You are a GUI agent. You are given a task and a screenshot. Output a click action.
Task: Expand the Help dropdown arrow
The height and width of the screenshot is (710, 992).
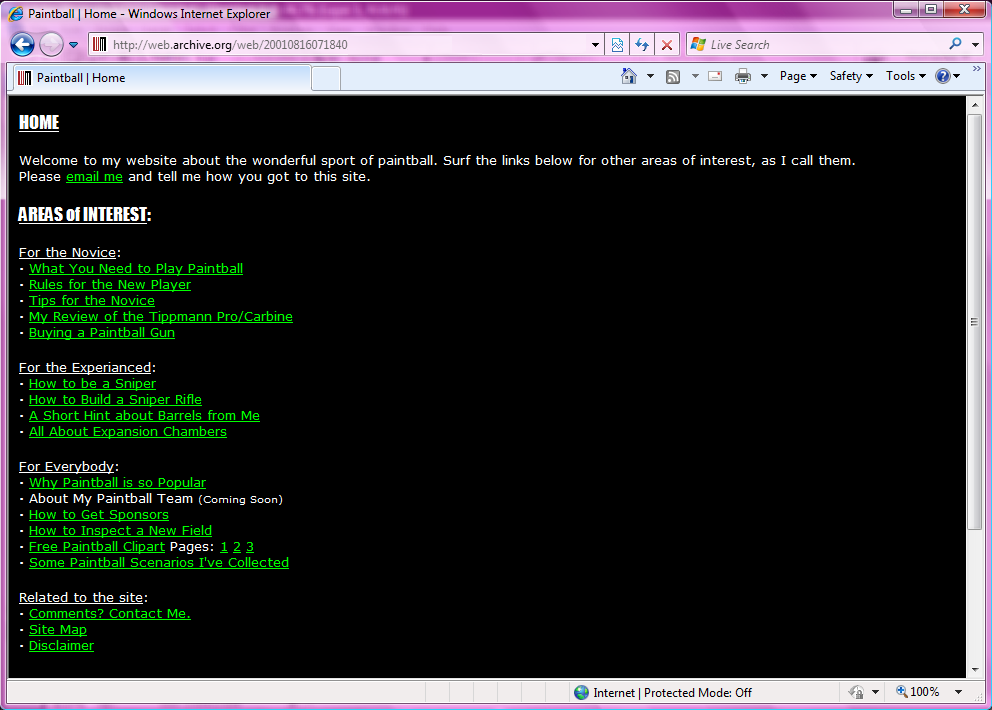pos(957,76)
